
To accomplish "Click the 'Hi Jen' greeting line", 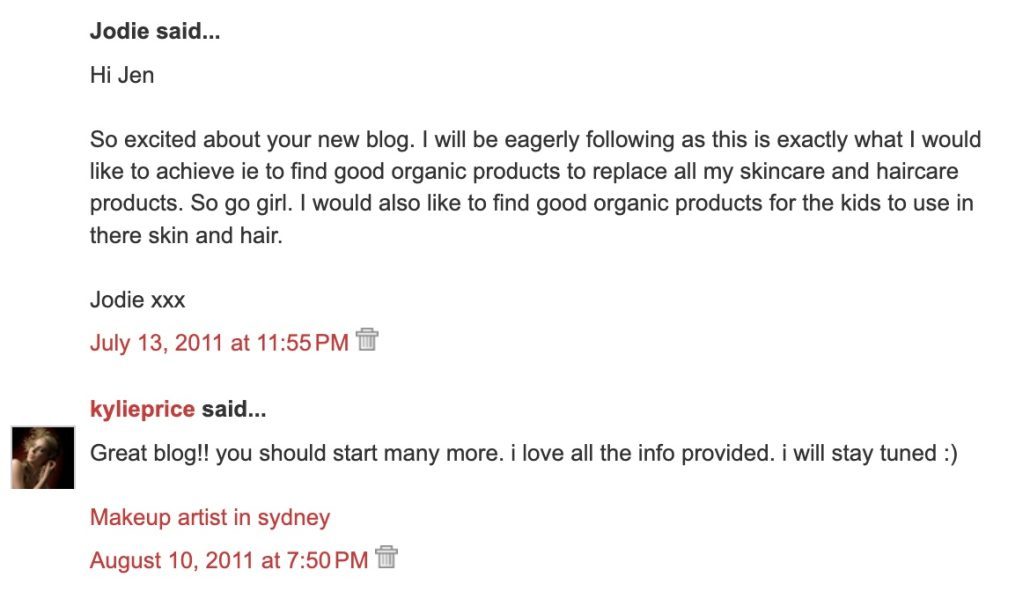I will click(122, 75).
